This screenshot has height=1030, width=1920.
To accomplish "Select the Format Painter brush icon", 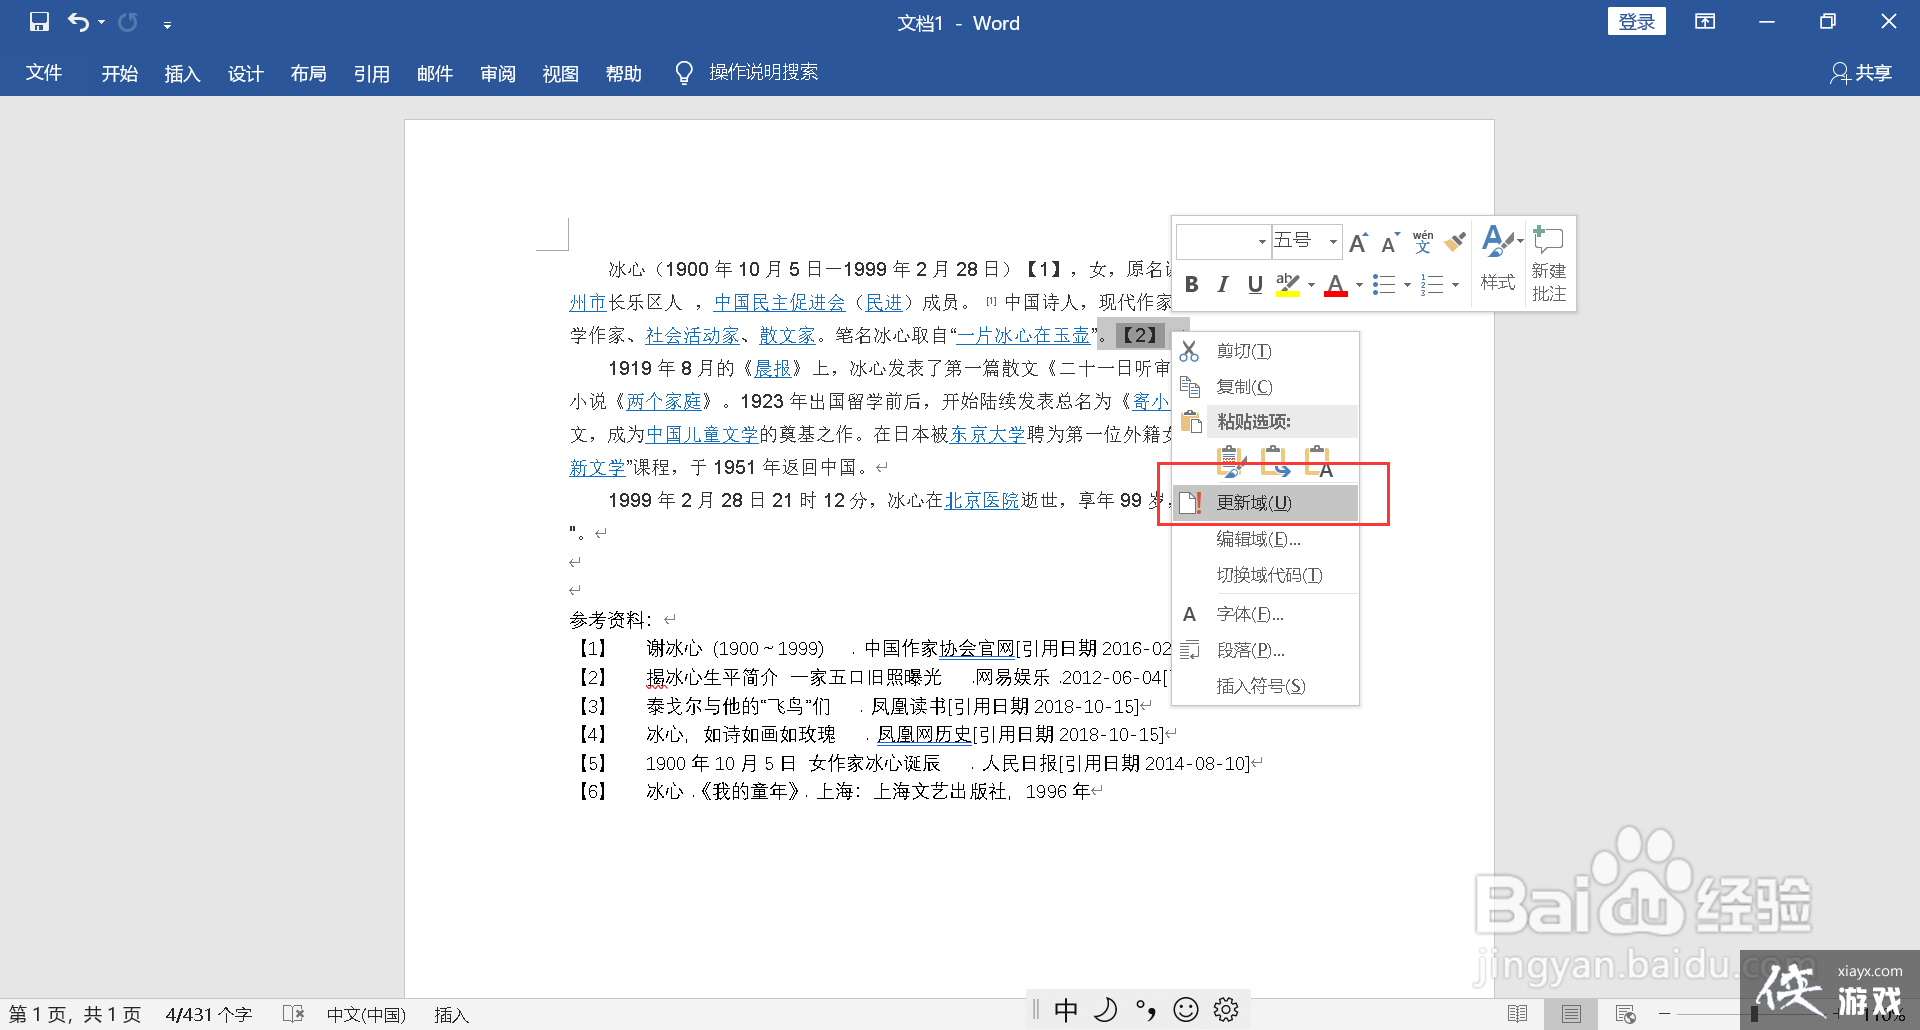I will (x=1455, y=242).
